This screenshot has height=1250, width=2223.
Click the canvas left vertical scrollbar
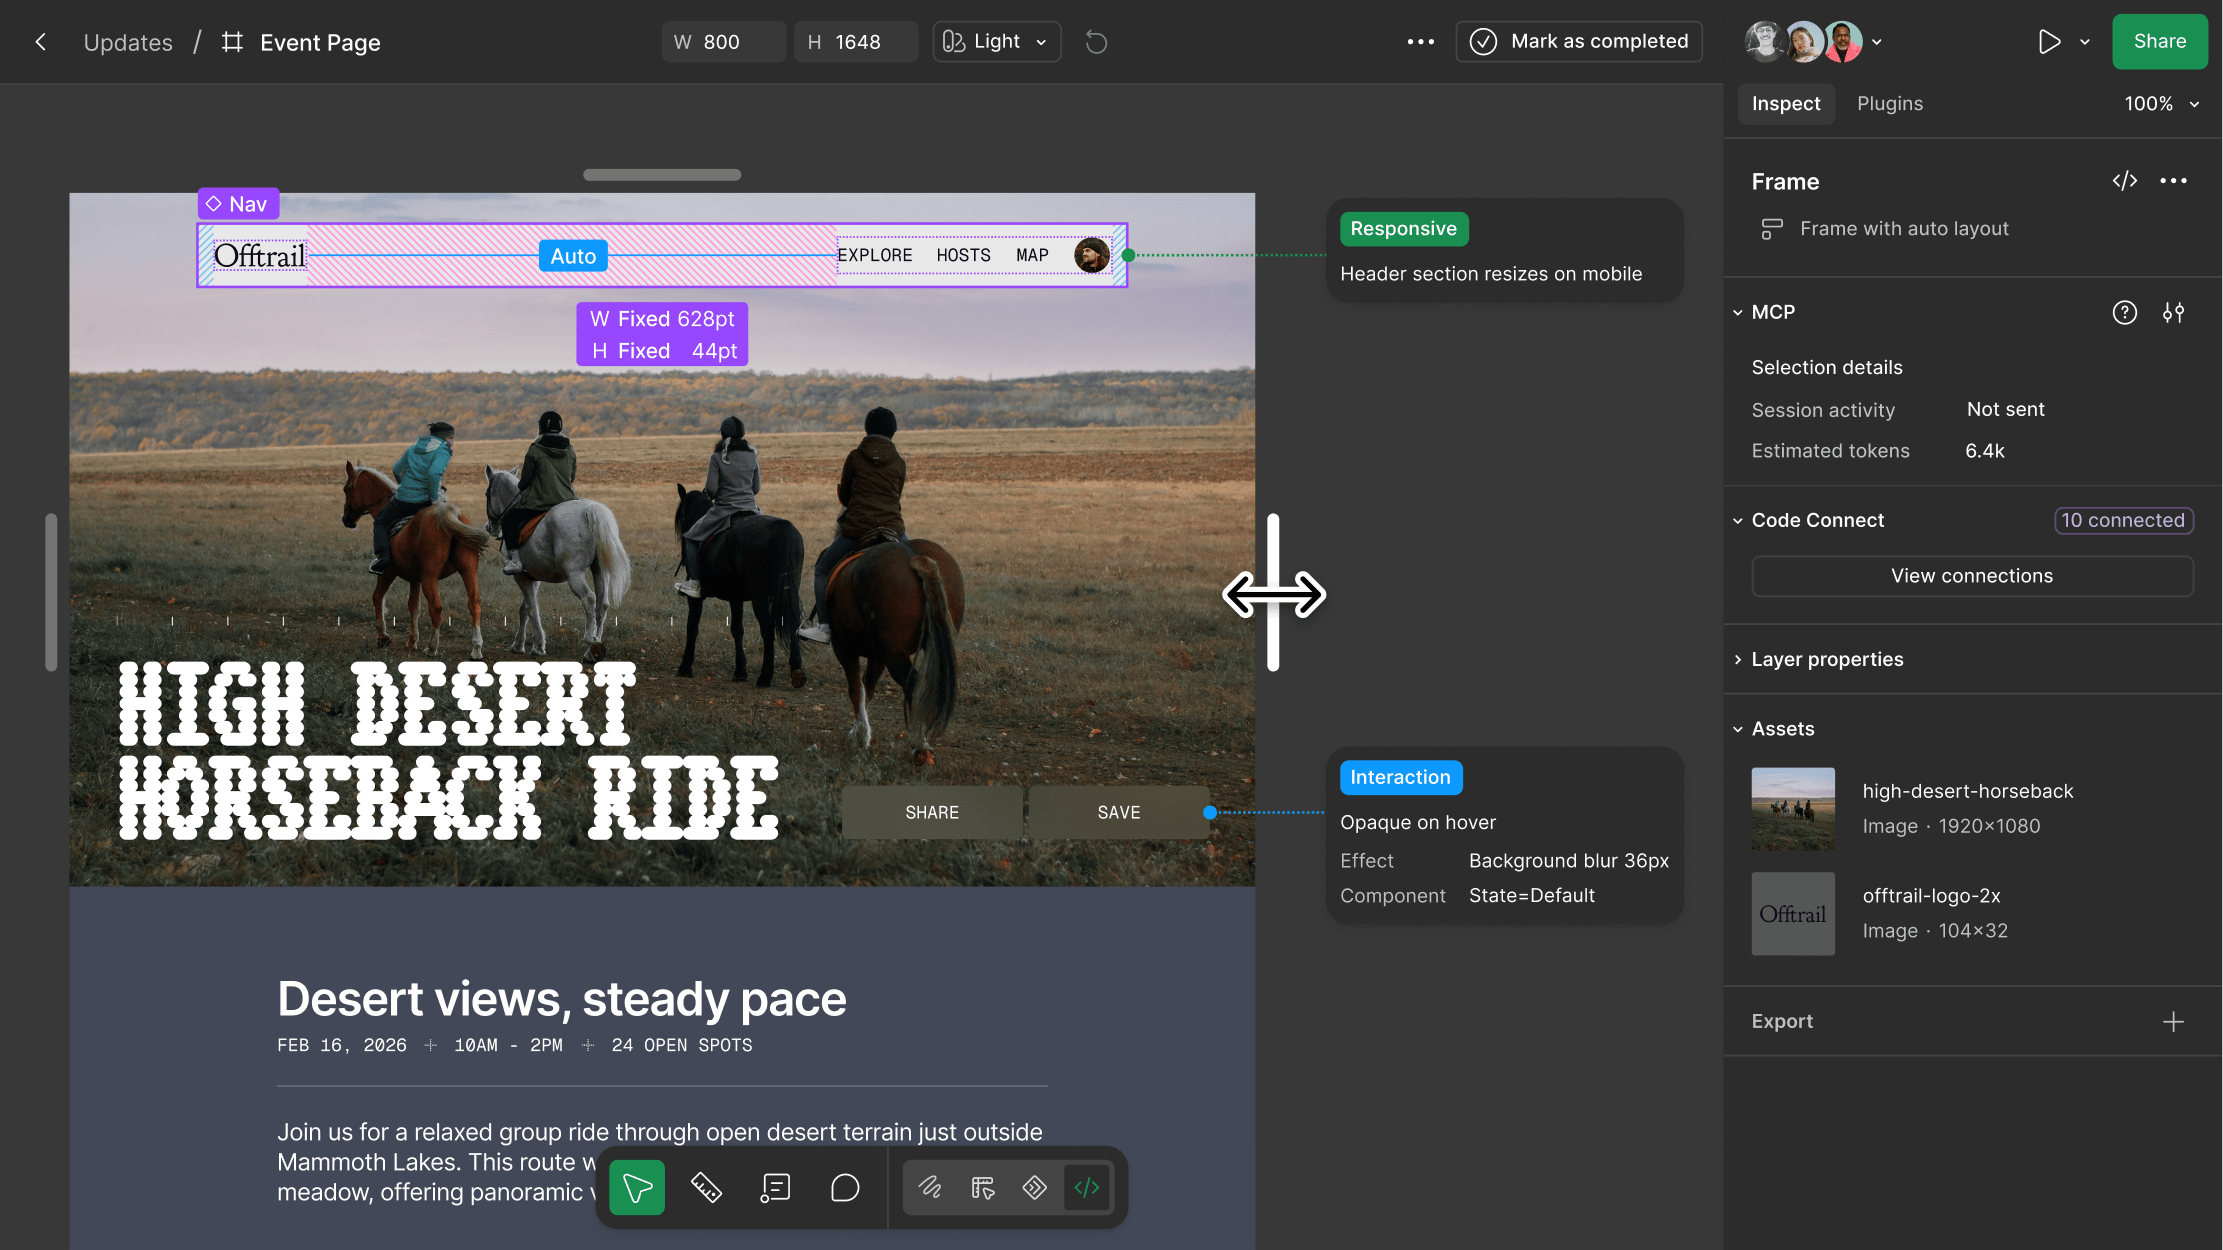click(51, 592)
